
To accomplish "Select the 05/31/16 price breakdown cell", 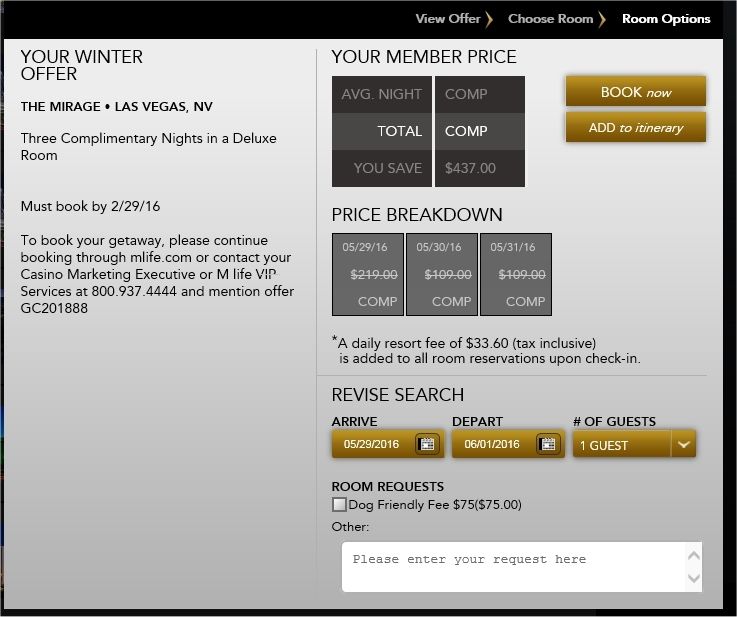I will [x=516, y=274].
